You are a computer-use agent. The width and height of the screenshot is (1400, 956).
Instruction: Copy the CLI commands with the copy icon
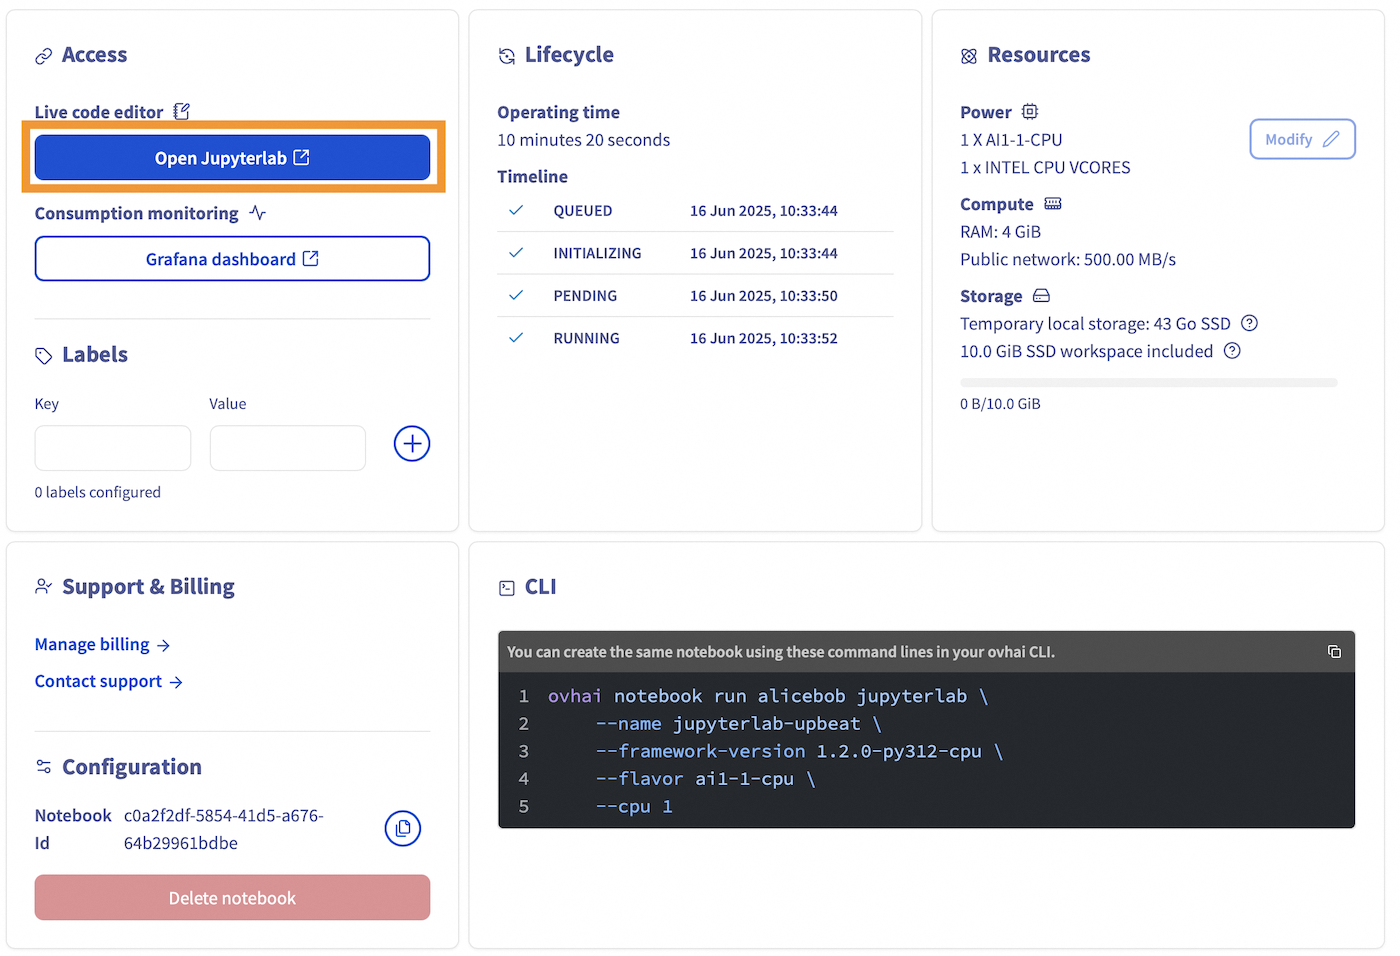pos(1335,651)
